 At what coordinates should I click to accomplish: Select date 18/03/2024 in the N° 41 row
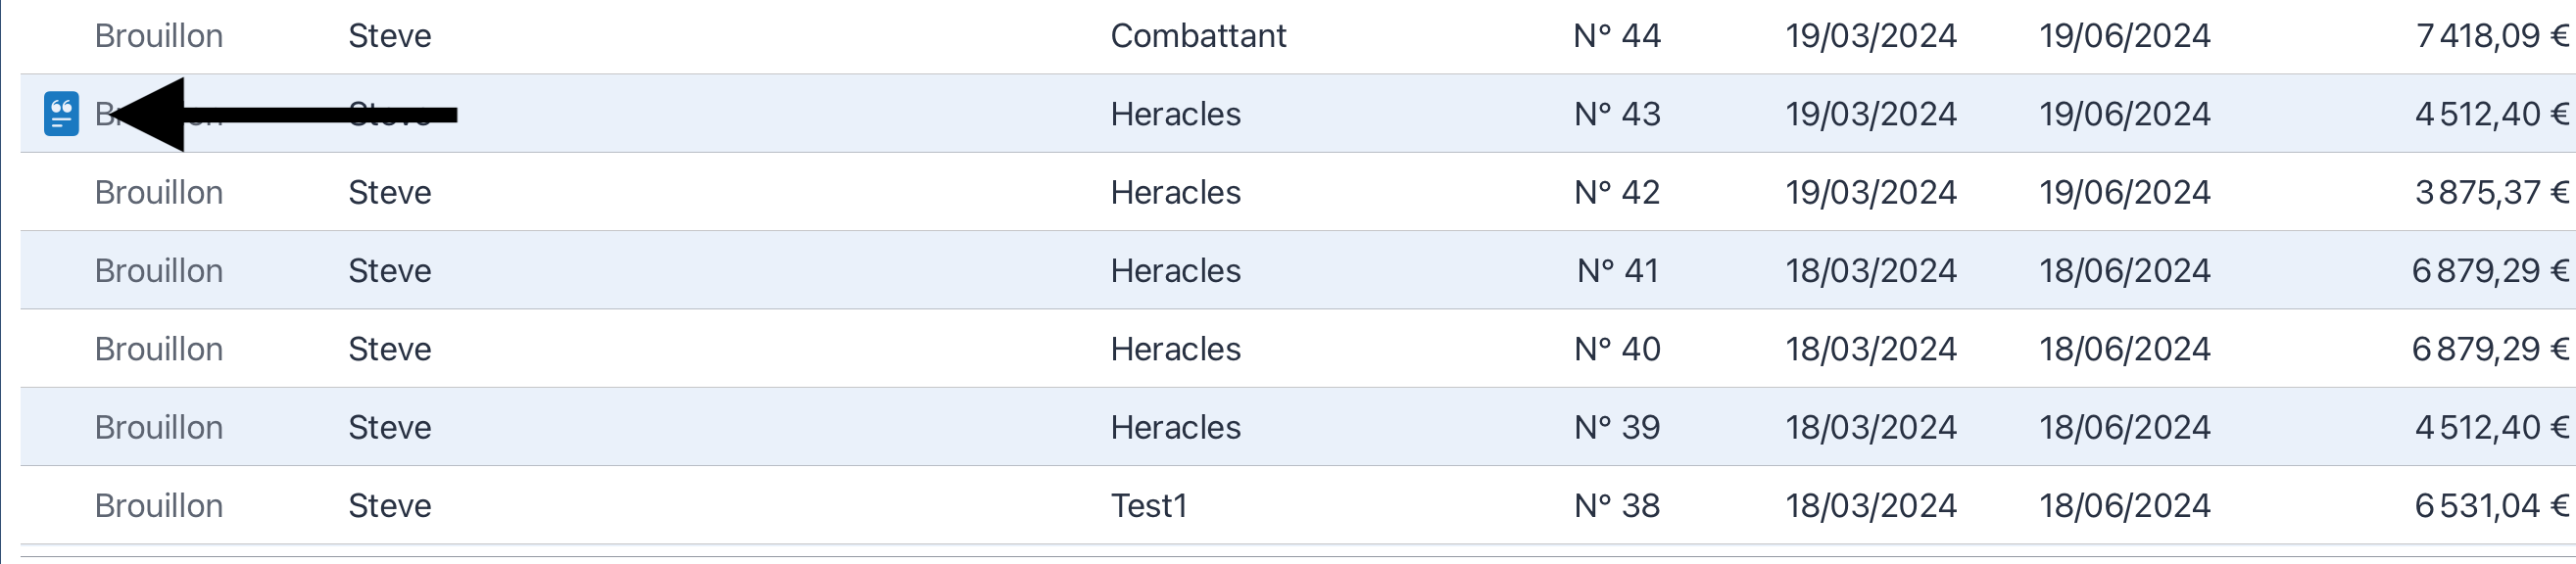click(1871, 270)
